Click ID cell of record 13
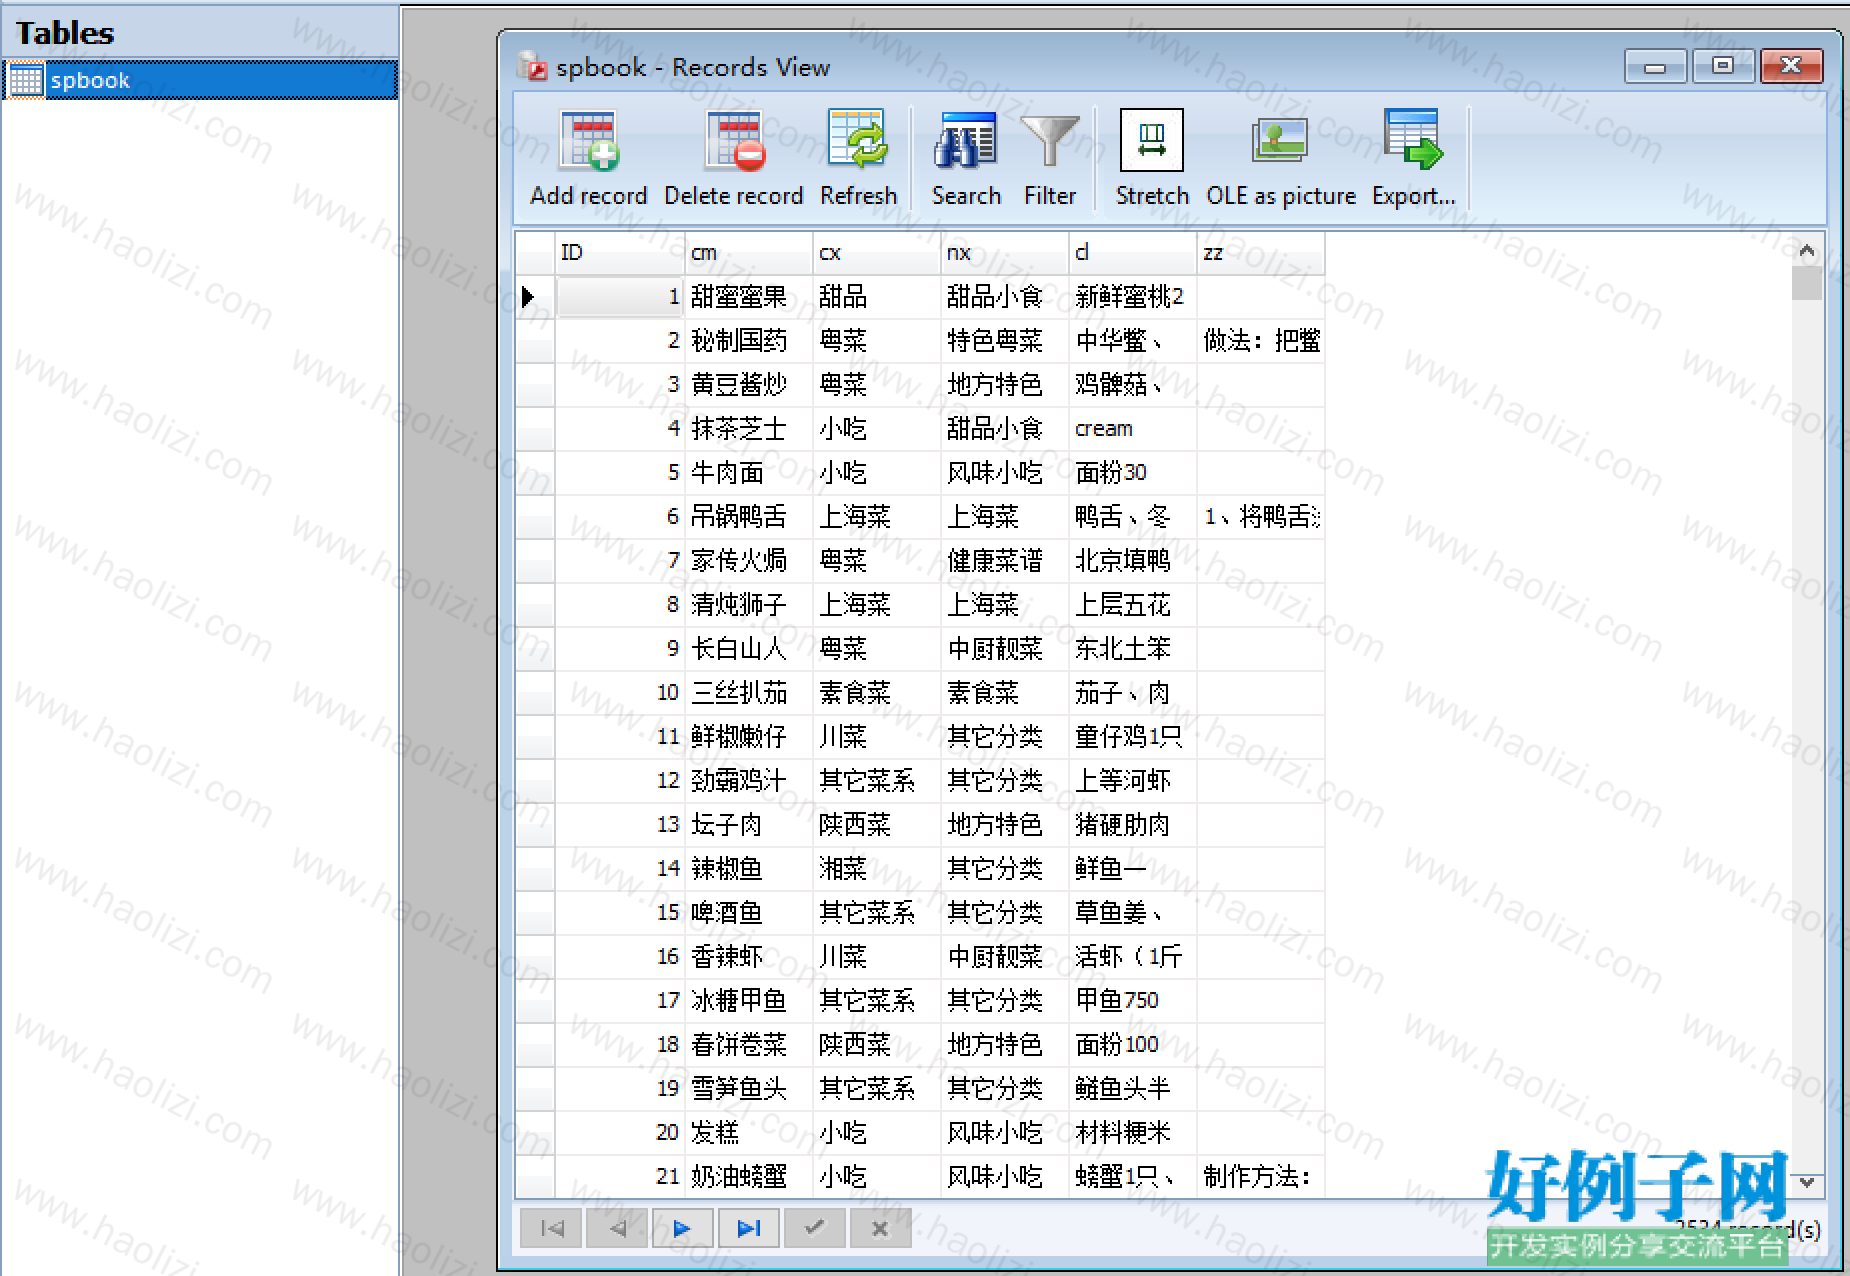 tap(620, 825)
